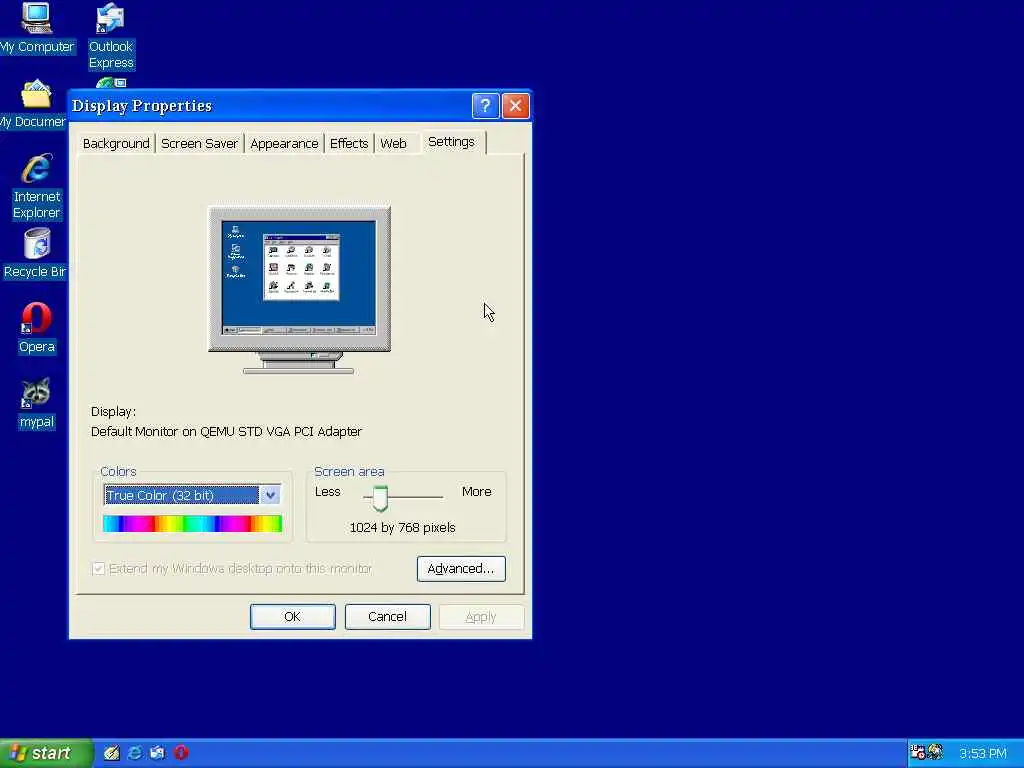Click the Show Desktop quick launch icon
The height and width of the screenshot is (768, 1024).
coord(111,753)
